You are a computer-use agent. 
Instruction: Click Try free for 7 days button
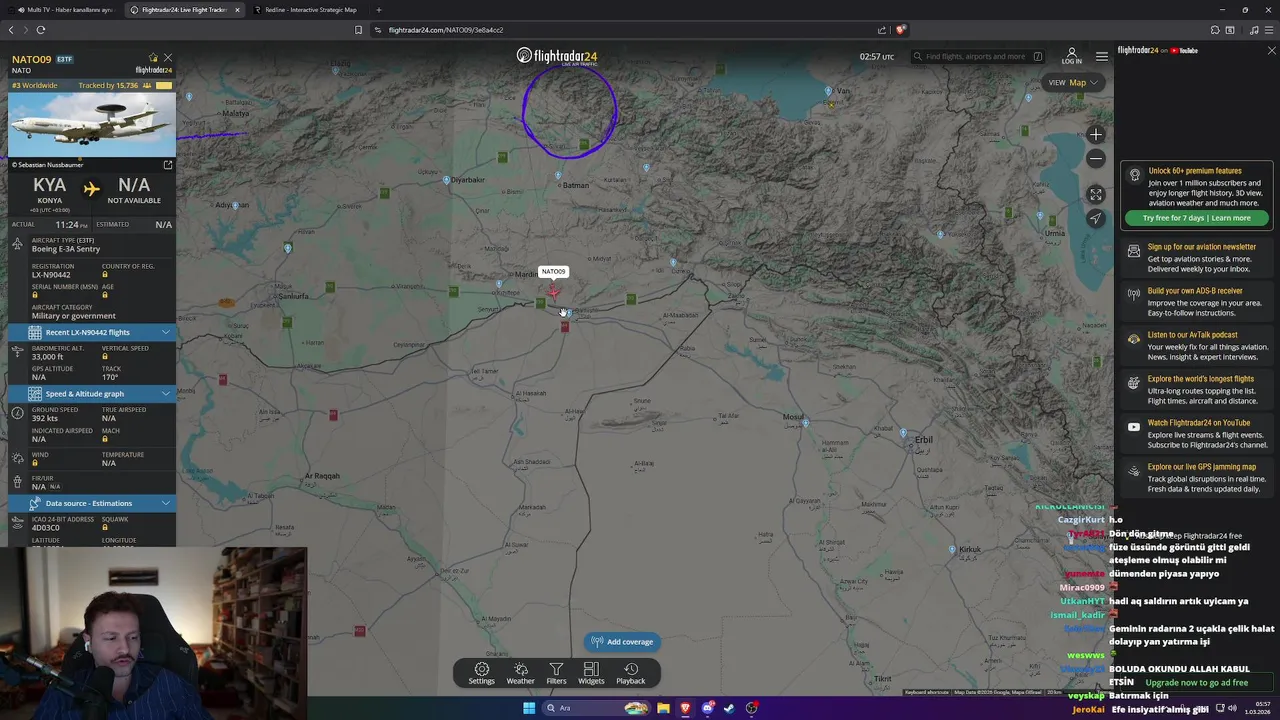[1196, 218]
